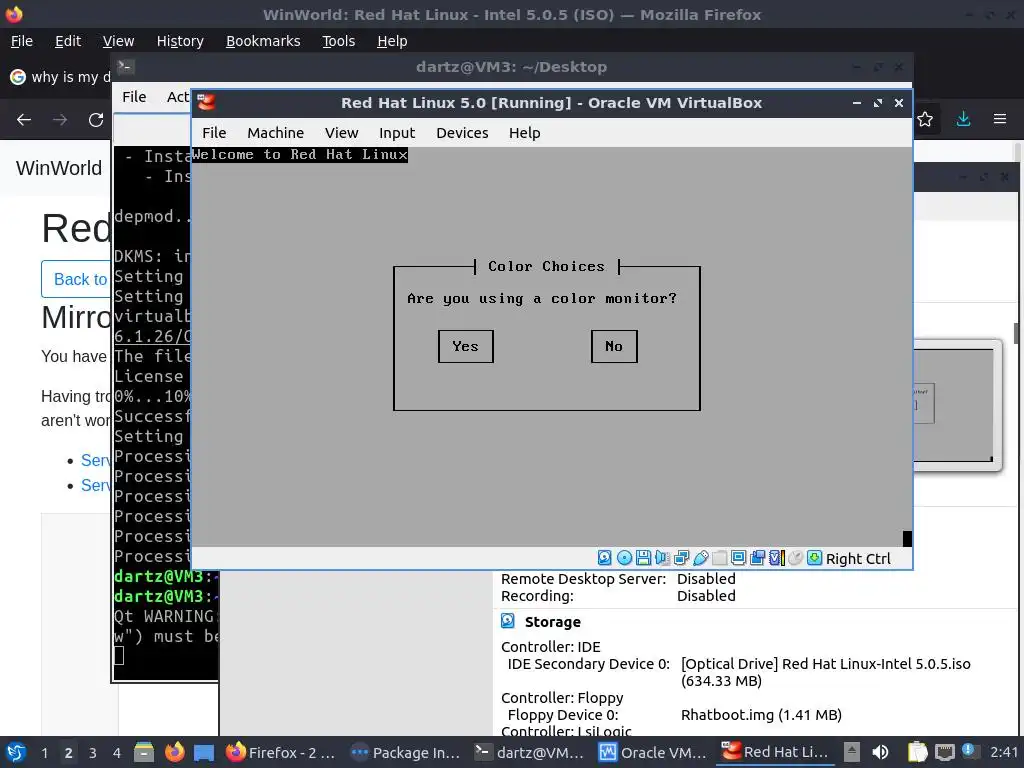Open the start menu from the taskbar
The height and width of the screenshot is (768, 1024).
tap(16, 752)
